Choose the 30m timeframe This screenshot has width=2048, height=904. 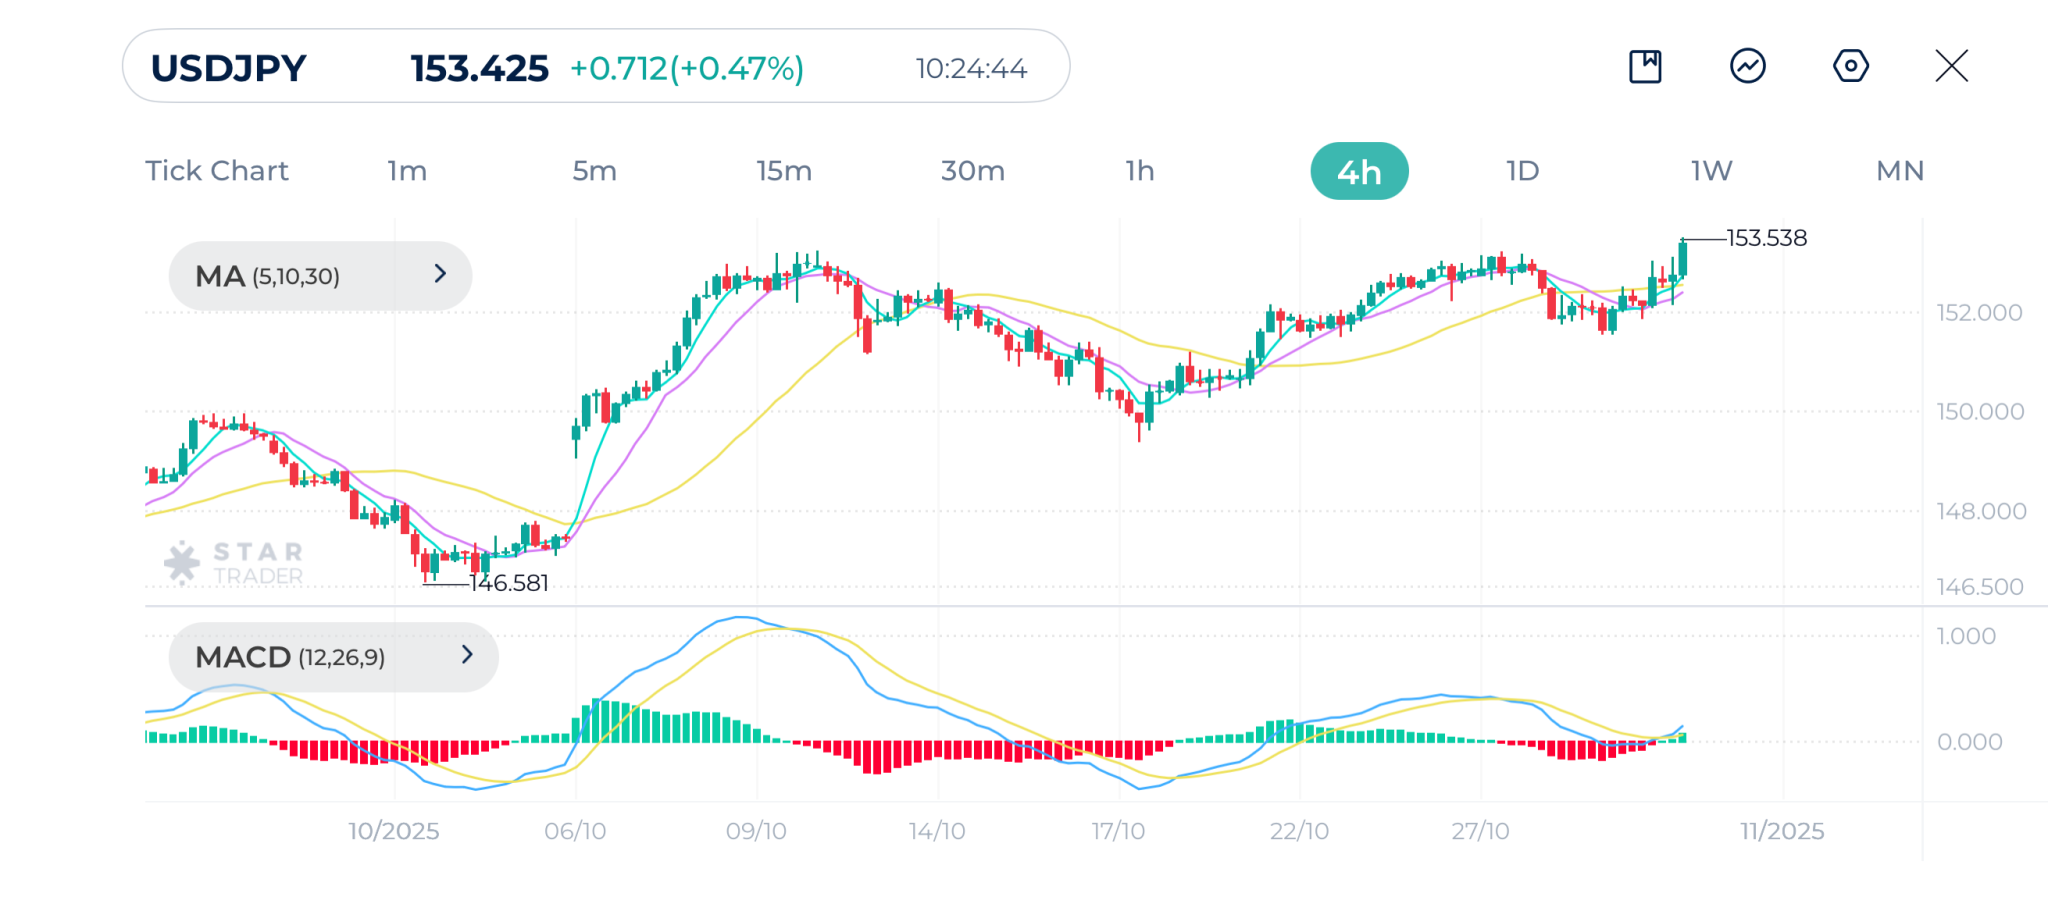972,171
